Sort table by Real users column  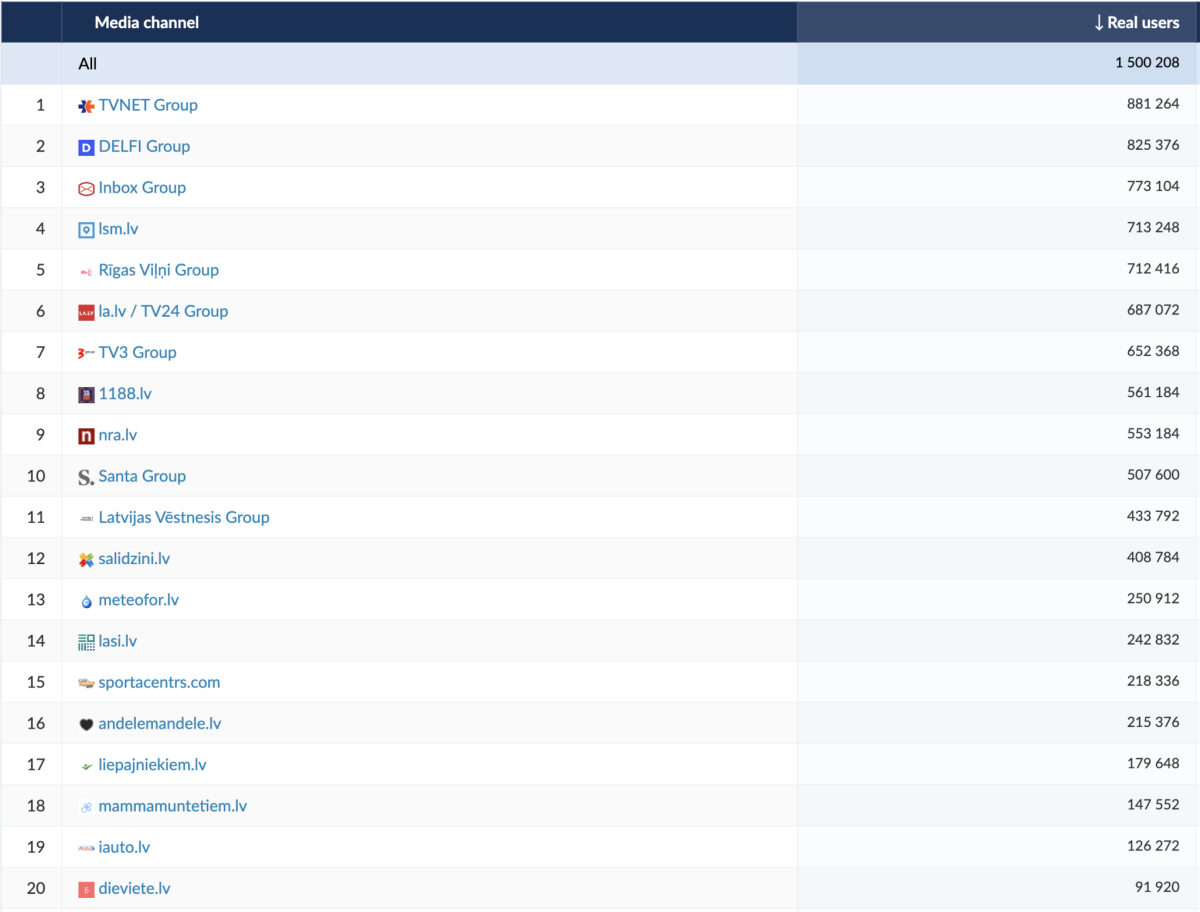pos(1136,22)
